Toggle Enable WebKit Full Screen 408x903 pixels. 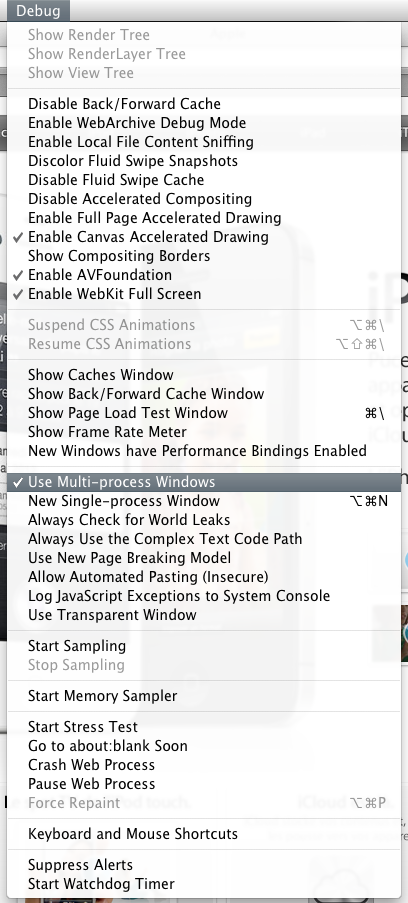(204, 294)
